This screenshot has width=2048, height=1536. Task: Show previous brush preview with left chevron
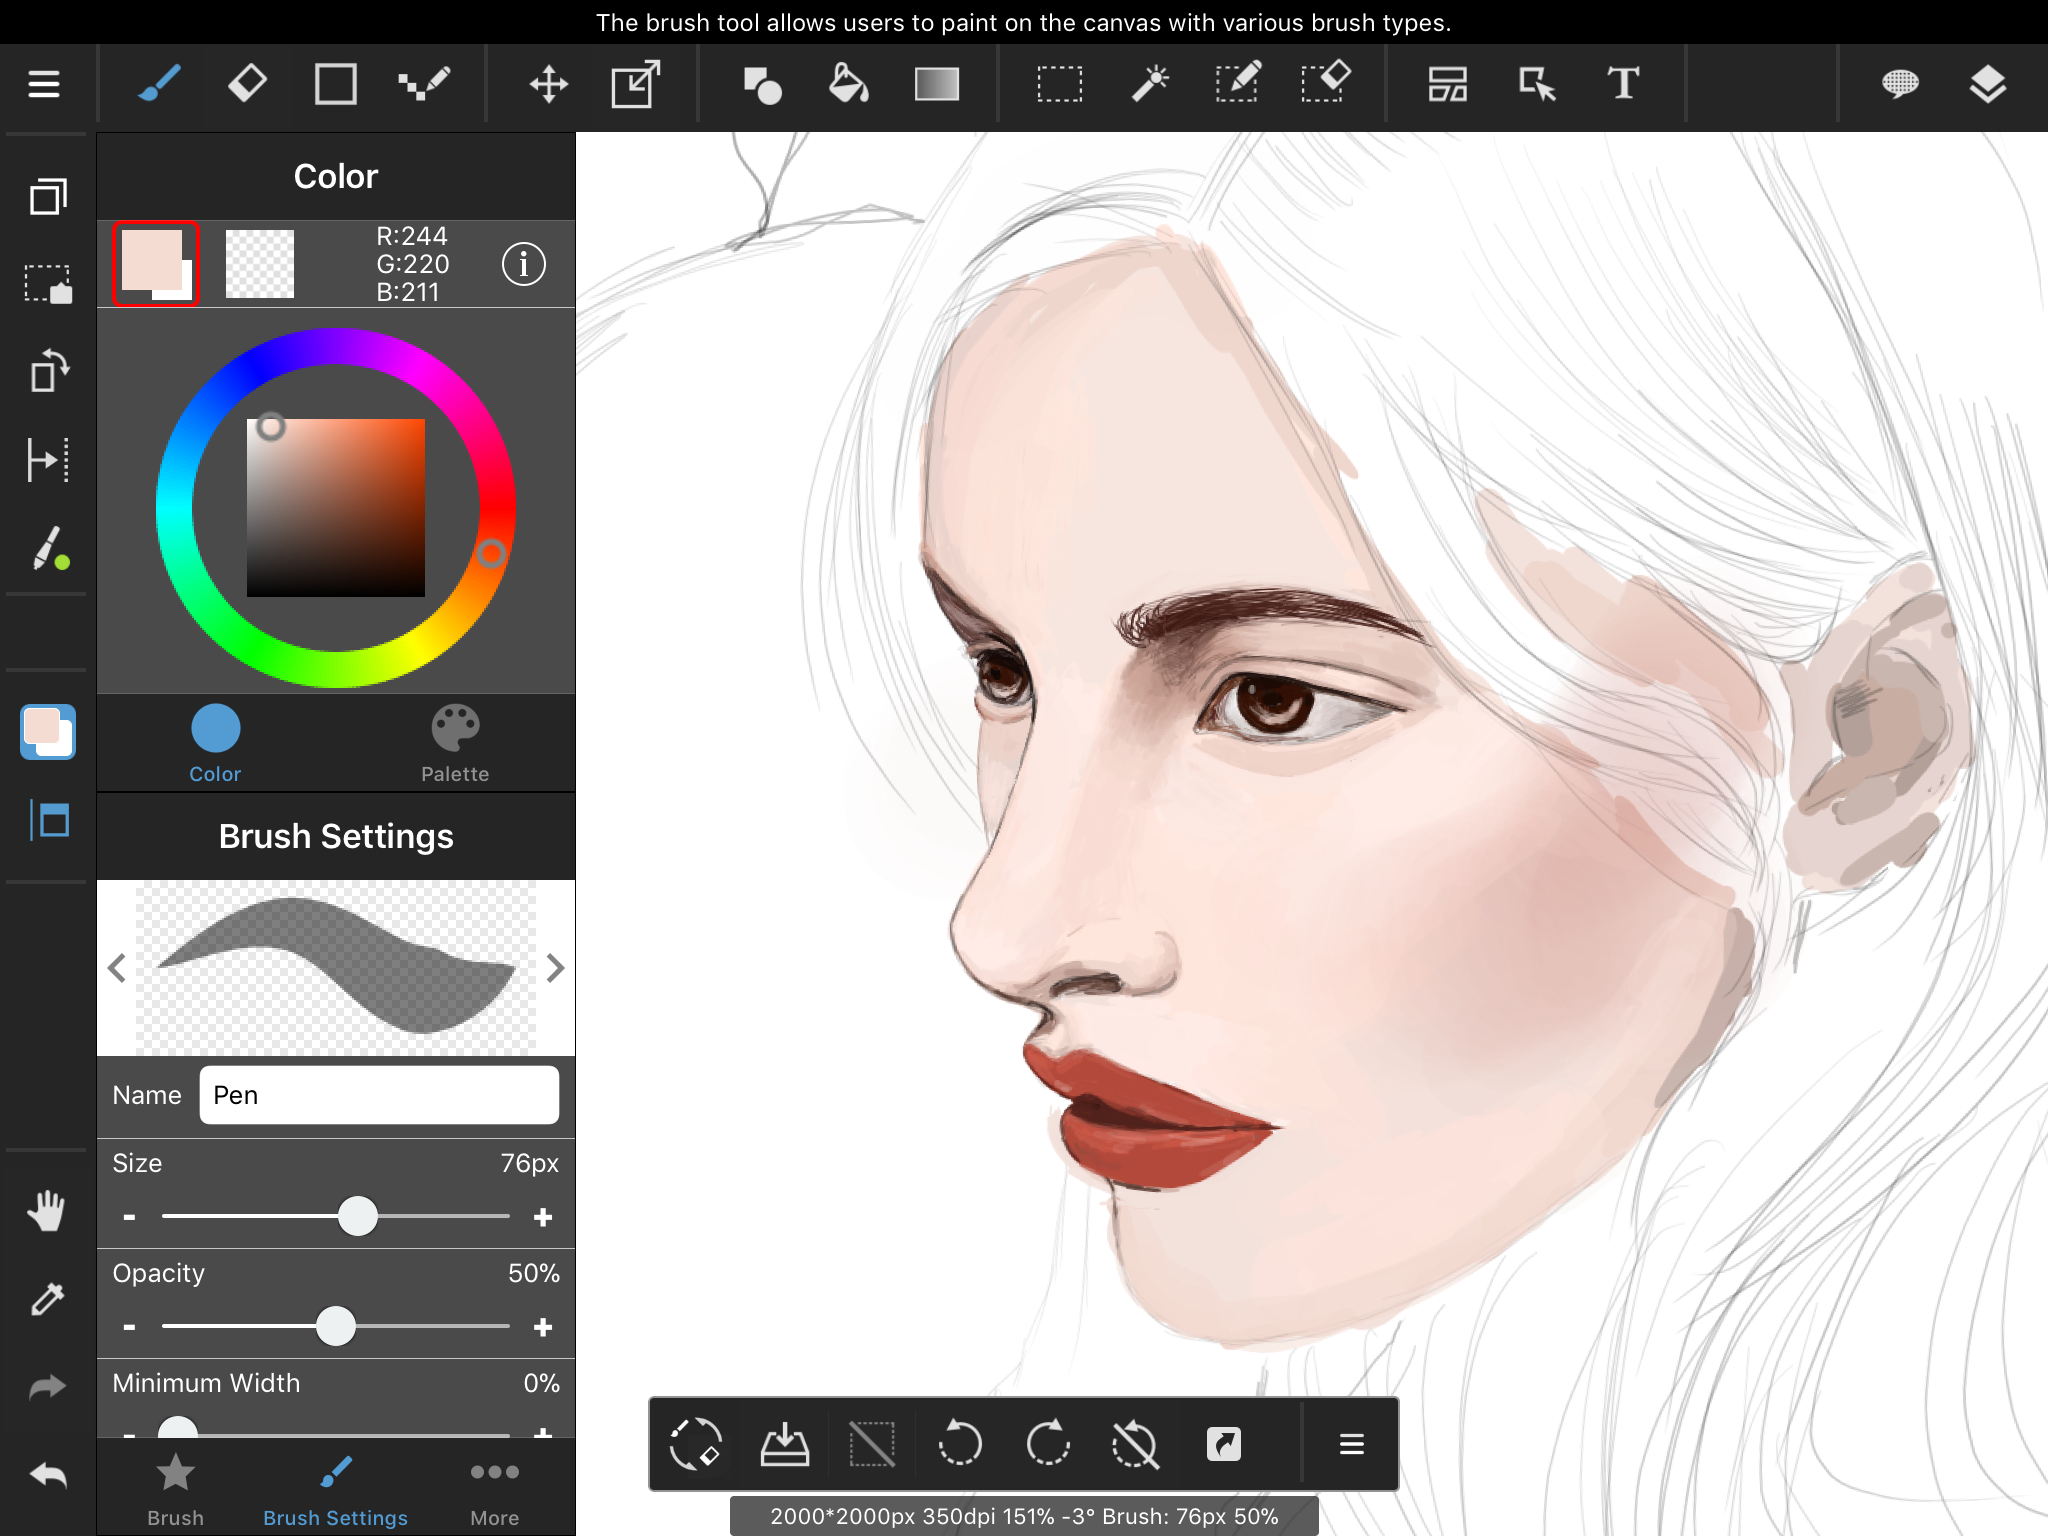point(117,968)
